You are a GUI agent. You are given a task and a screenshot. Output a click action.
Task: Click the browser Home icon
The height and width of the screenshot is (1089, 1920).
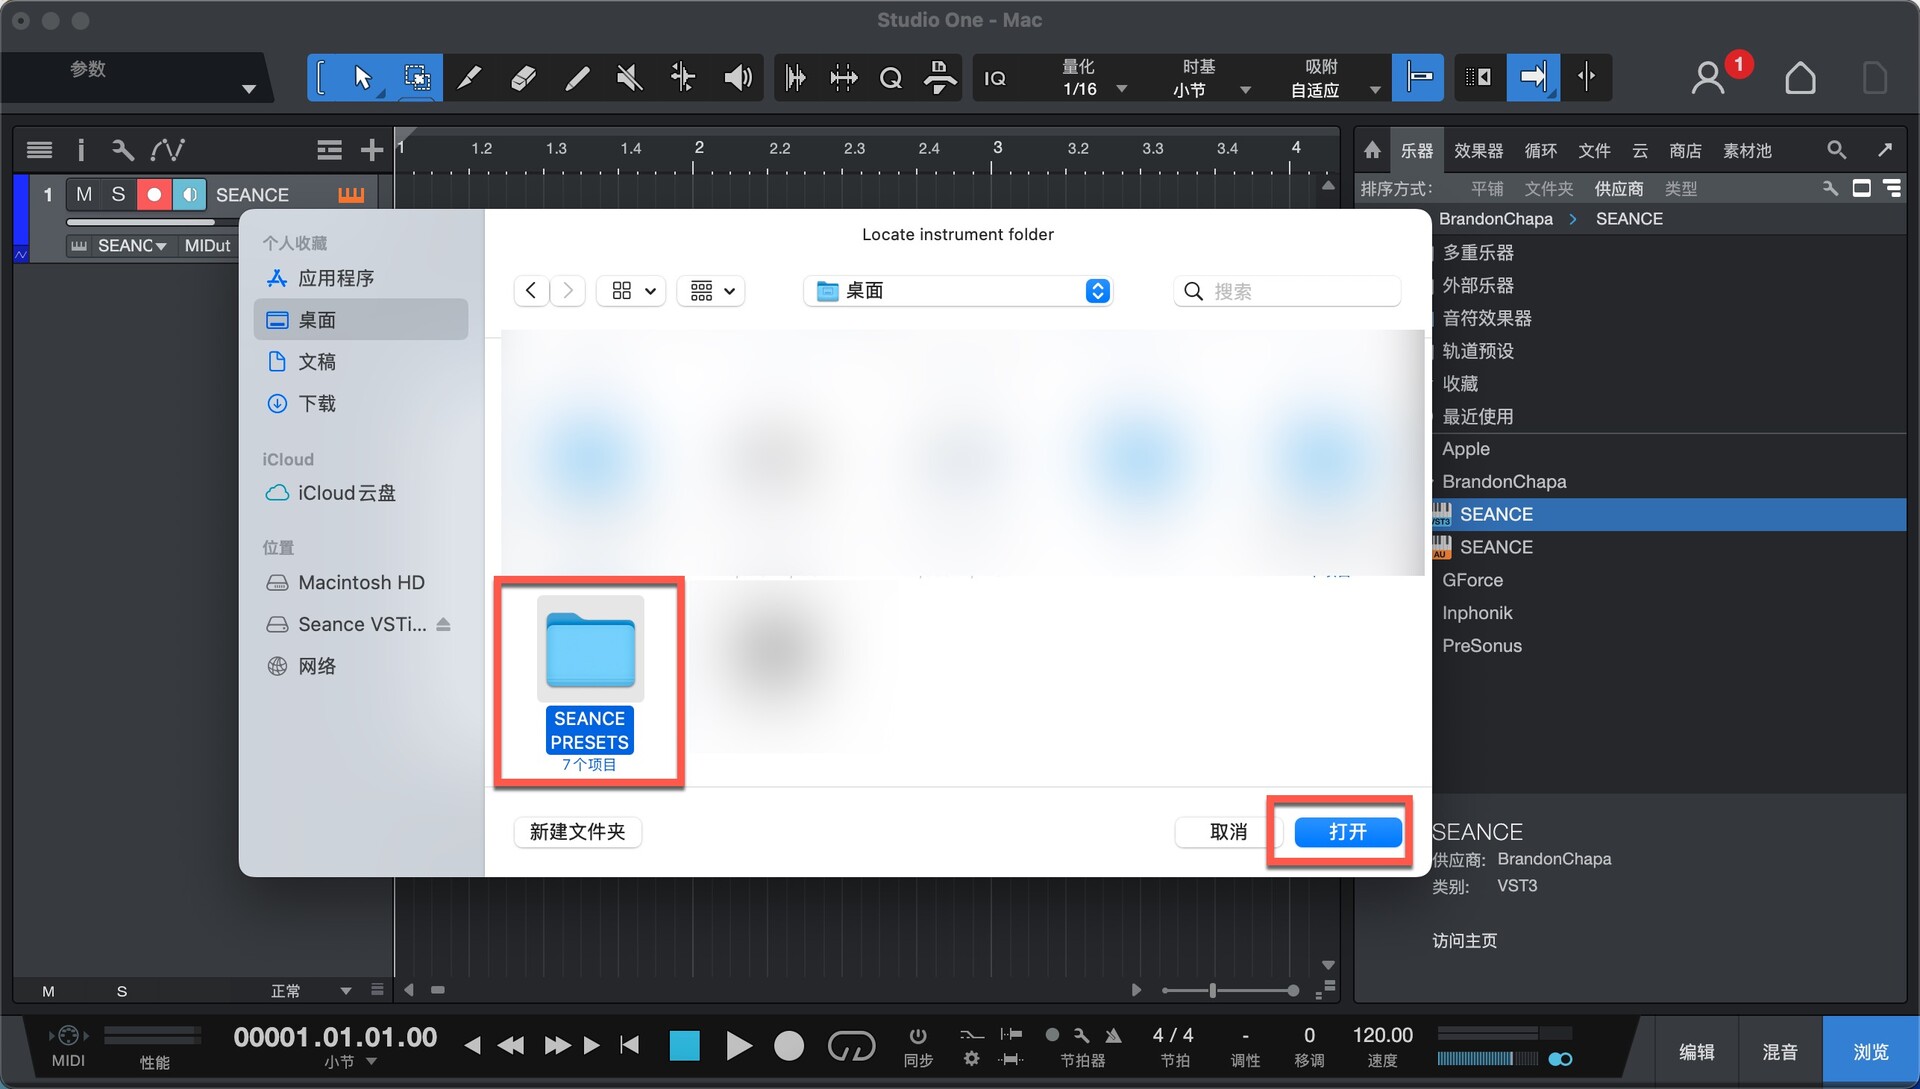[1372, 150]
